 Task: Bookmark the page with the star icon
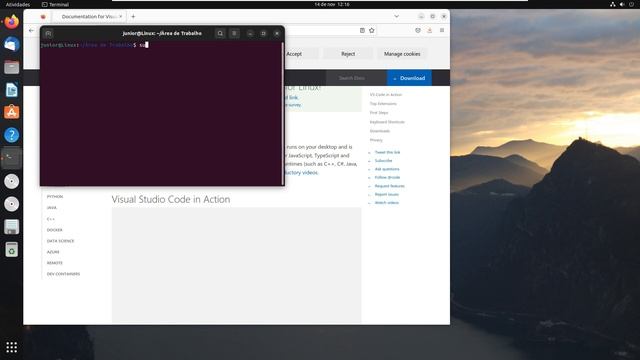click(x=372, y=31)
